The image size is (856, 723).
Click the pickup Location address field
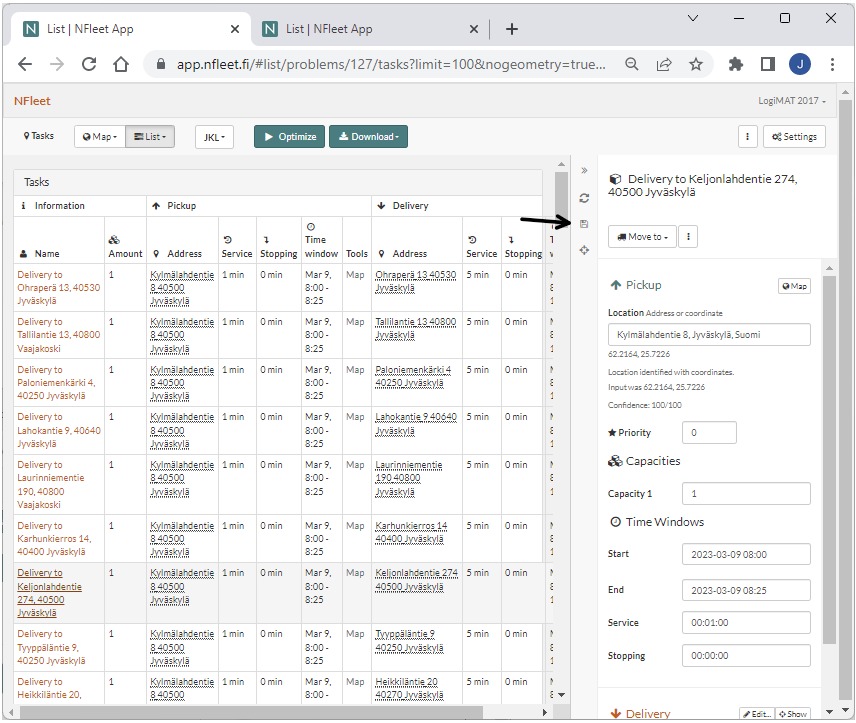tap(709, 335)
